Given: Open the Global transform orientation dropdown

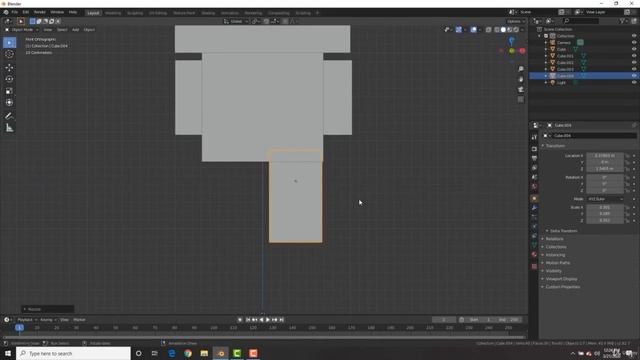Looking at the screenshot, I should 236,21.
